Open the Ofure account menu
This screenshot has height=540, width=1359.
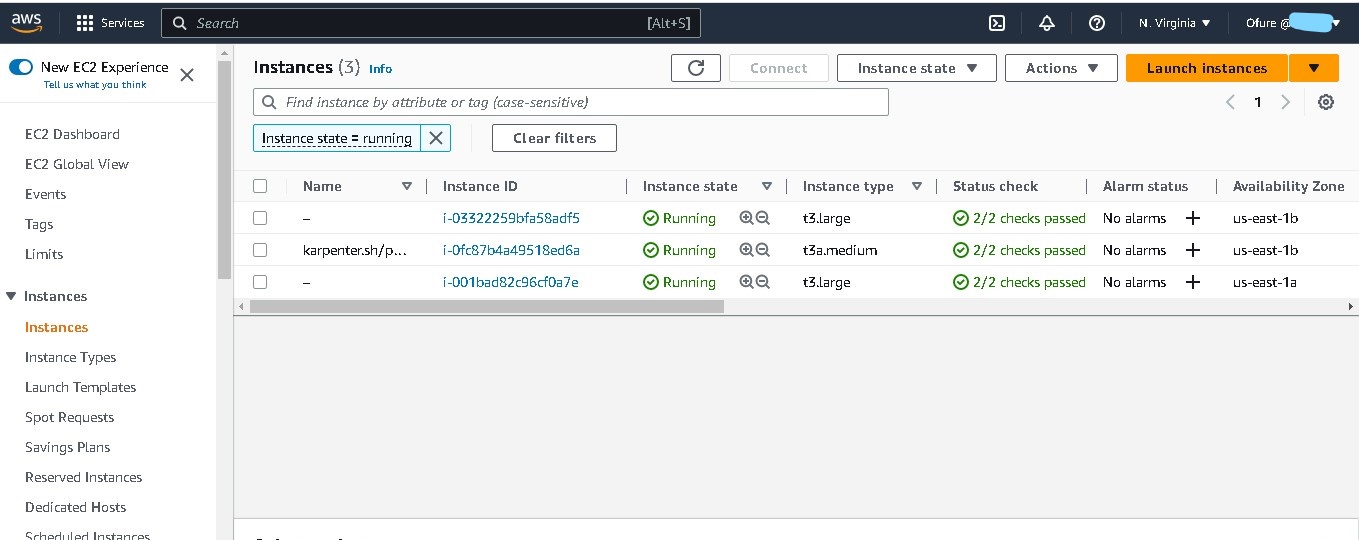click(1292, 23)
